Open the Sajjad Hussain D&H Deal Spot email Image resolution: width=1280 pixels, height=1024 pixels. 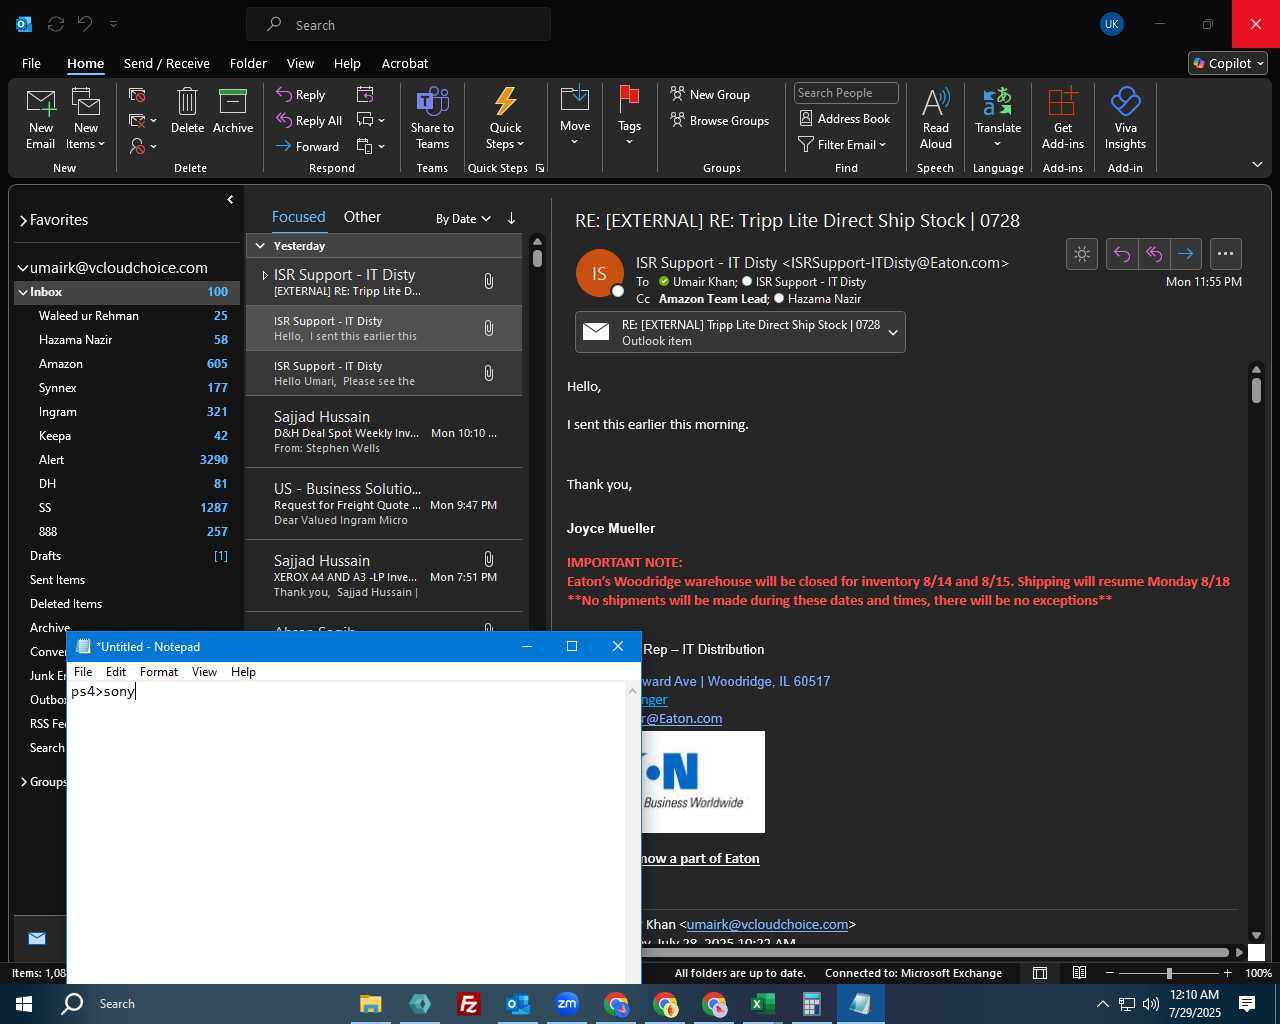pos(384,432)
